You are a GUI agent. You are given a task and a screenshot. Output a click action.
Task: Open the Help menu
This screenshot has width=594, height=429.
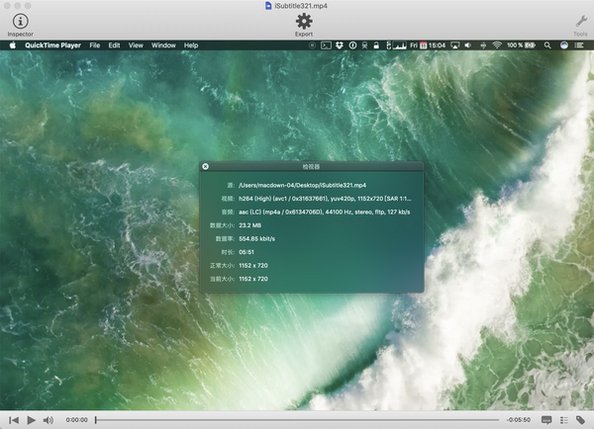[191, 45]
